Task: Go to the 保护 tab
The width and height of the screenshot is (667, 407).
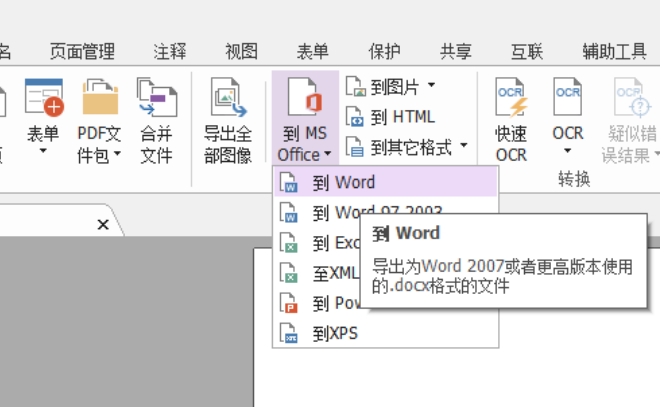Action: [384, 51]
